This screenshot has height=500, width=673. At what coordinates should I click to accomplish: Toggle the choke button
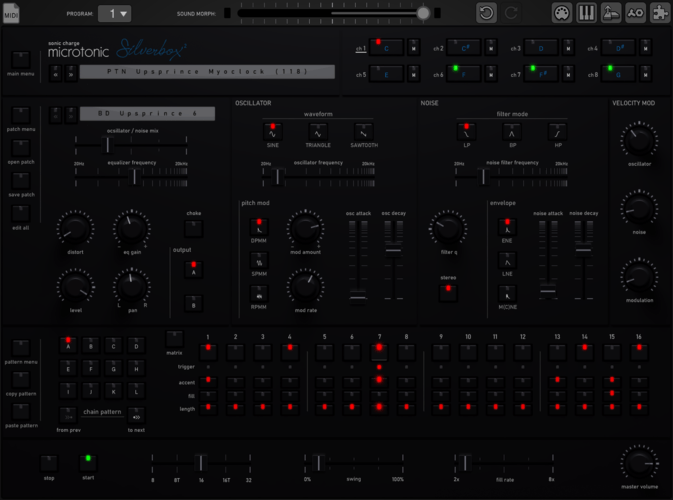[194, 229]
